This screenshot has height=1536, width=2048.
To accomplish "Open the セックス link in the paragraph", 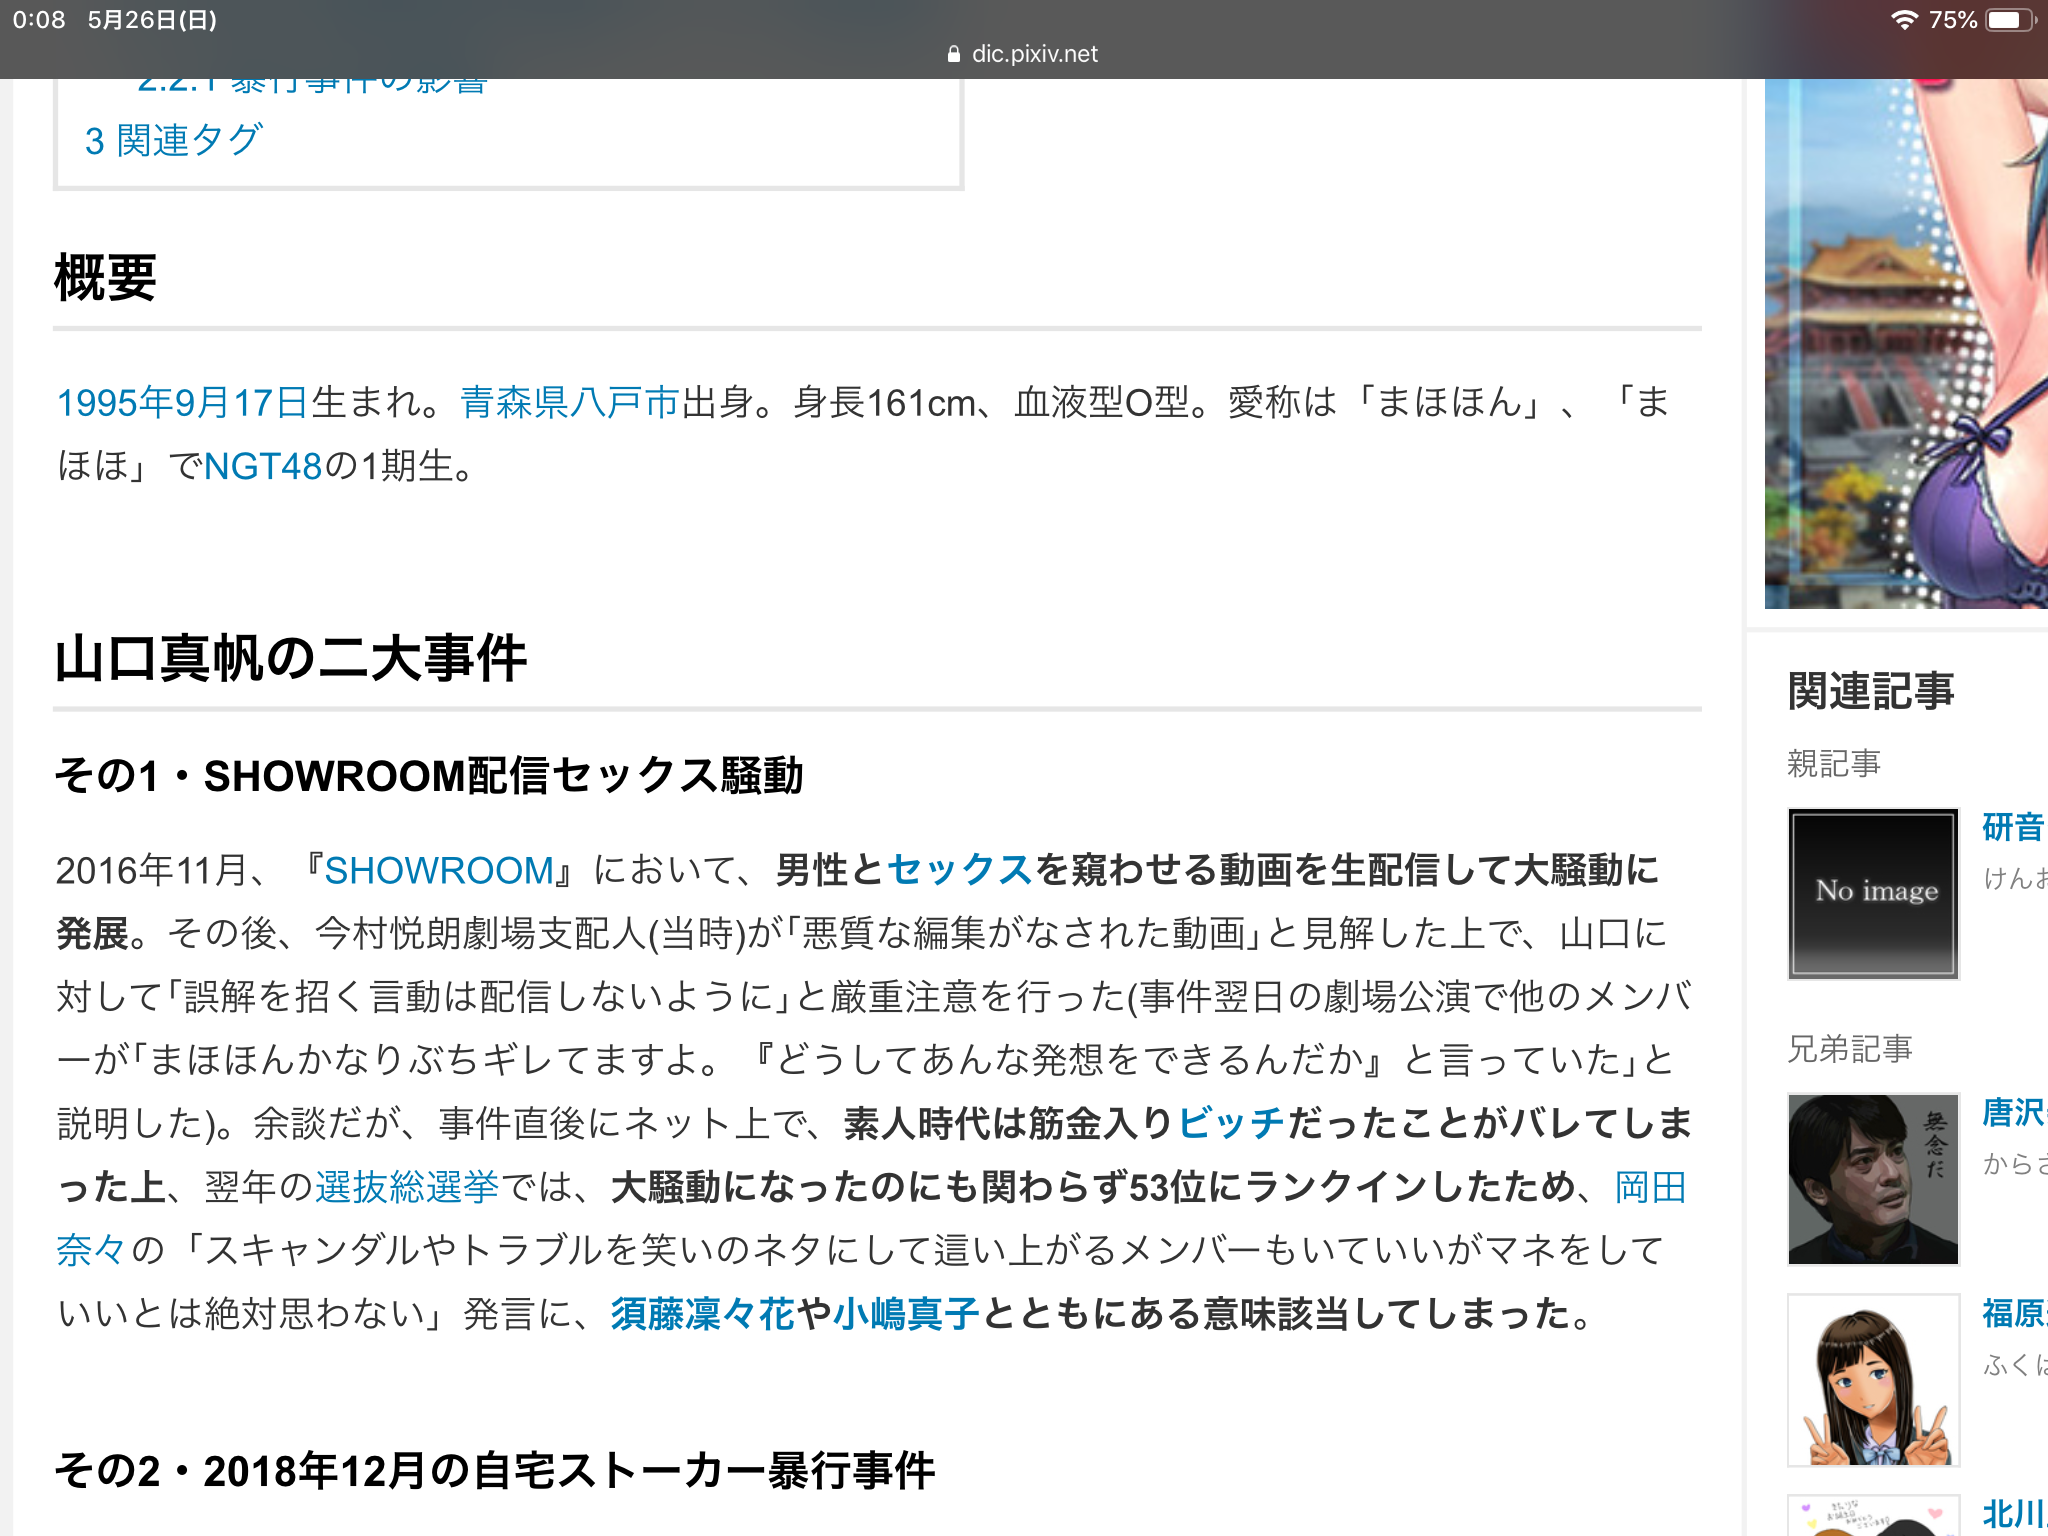I will (959, 870).
